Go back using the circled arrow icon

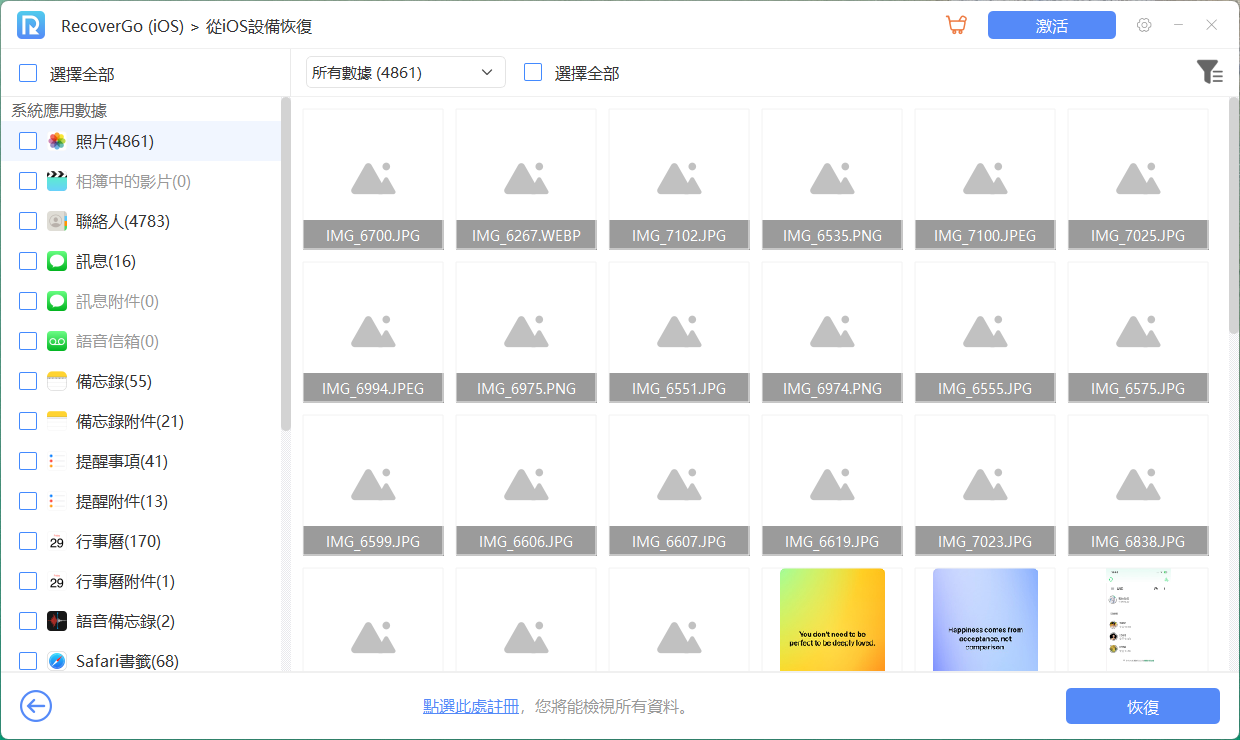click(36, 707)
